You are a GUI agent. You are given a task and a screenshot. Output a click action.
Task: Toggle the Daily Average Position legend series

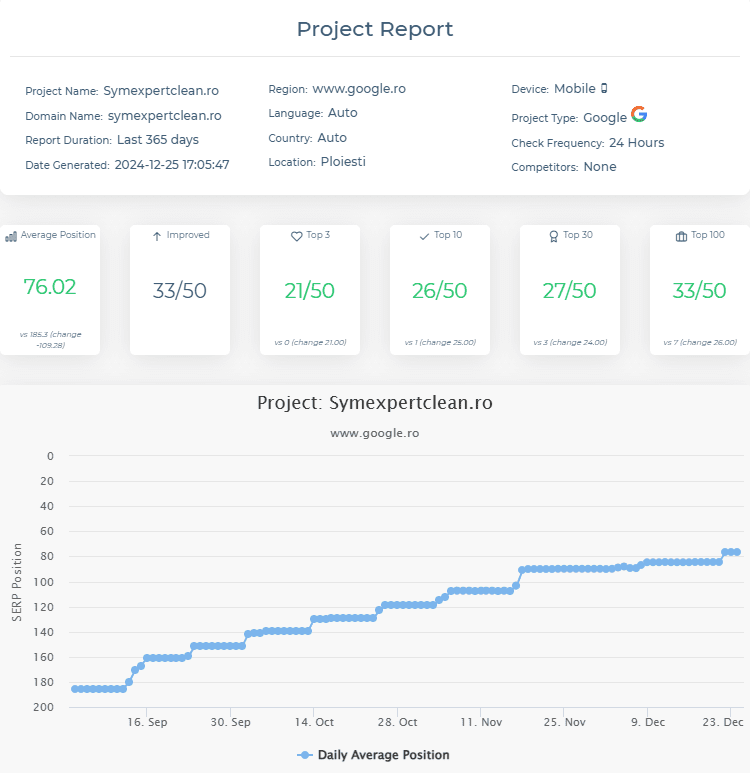374,755
